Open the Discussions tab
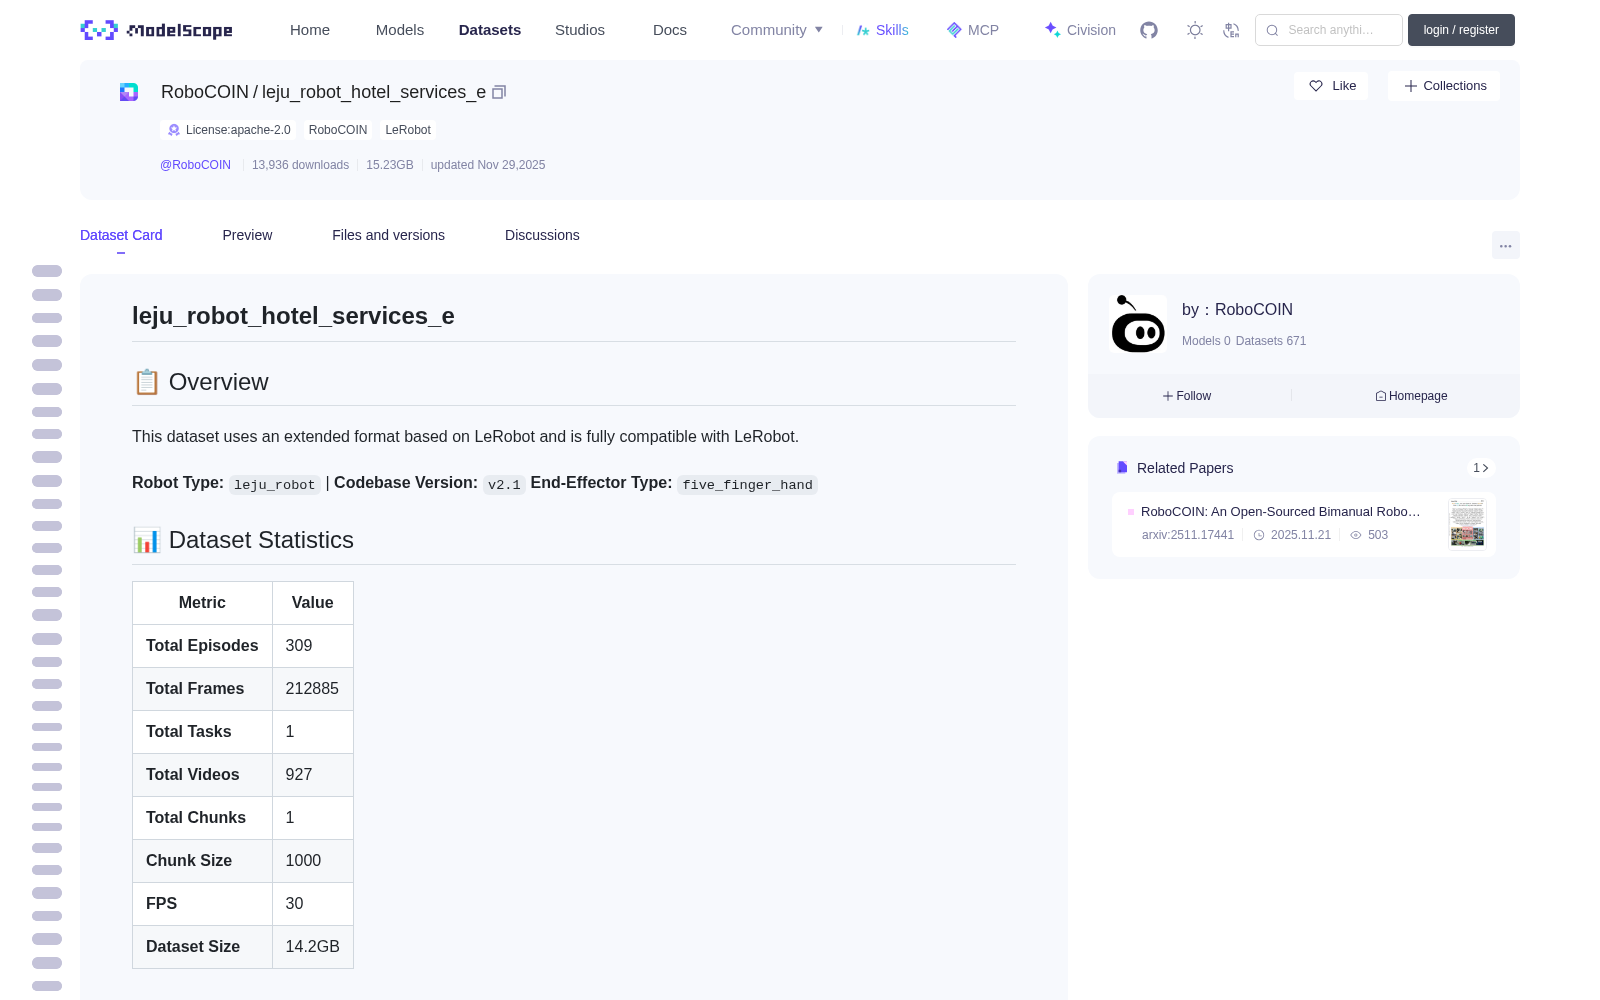This screenshot has width=1600, height=1000. click(542, 235)
